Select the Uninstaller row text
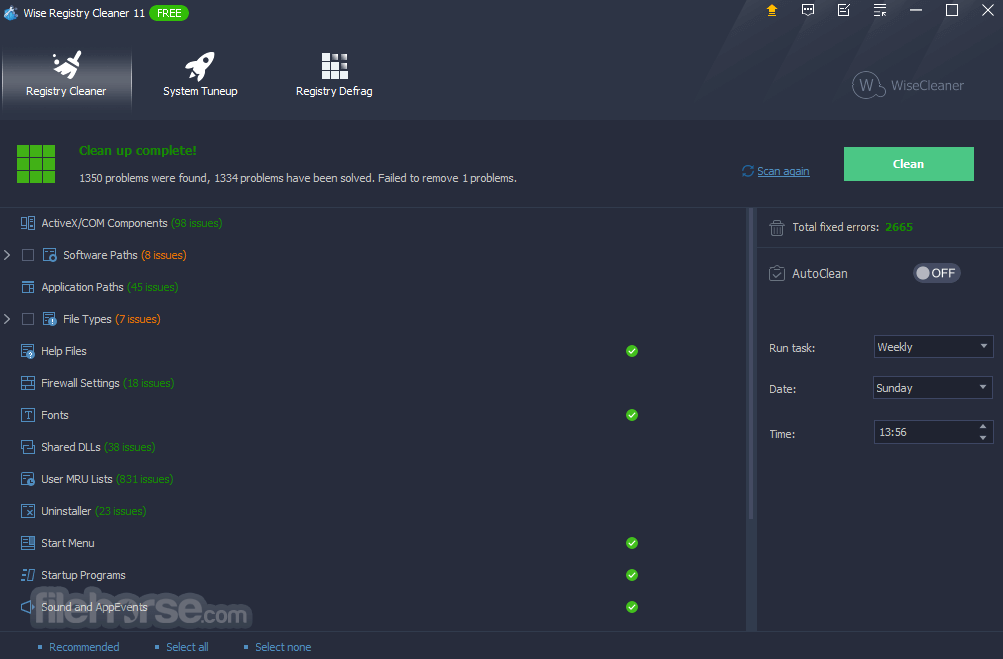 tap(93, 511)
